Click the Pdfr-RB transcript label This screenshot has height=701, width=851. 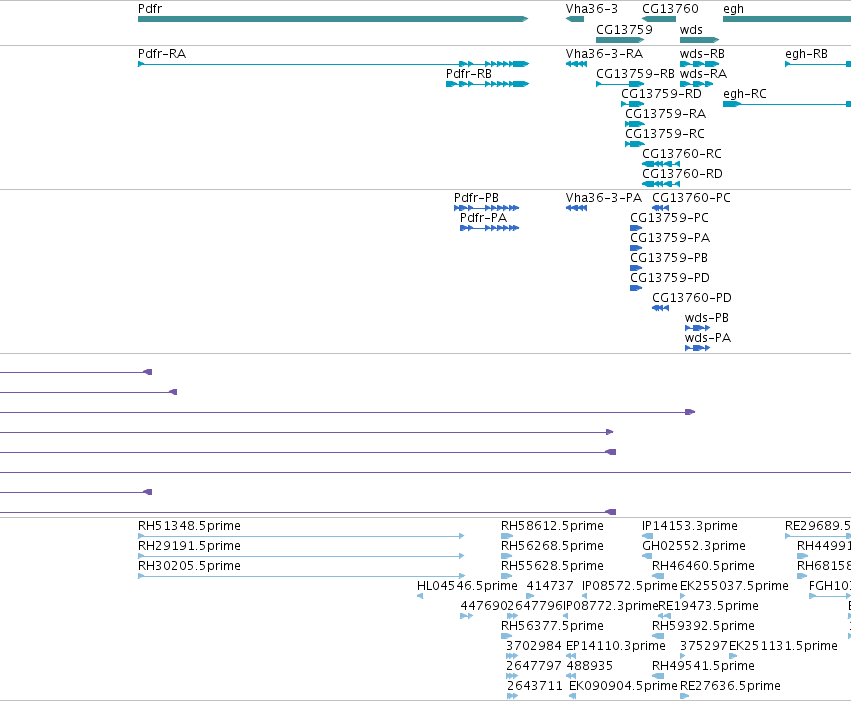tap(469, 74)
